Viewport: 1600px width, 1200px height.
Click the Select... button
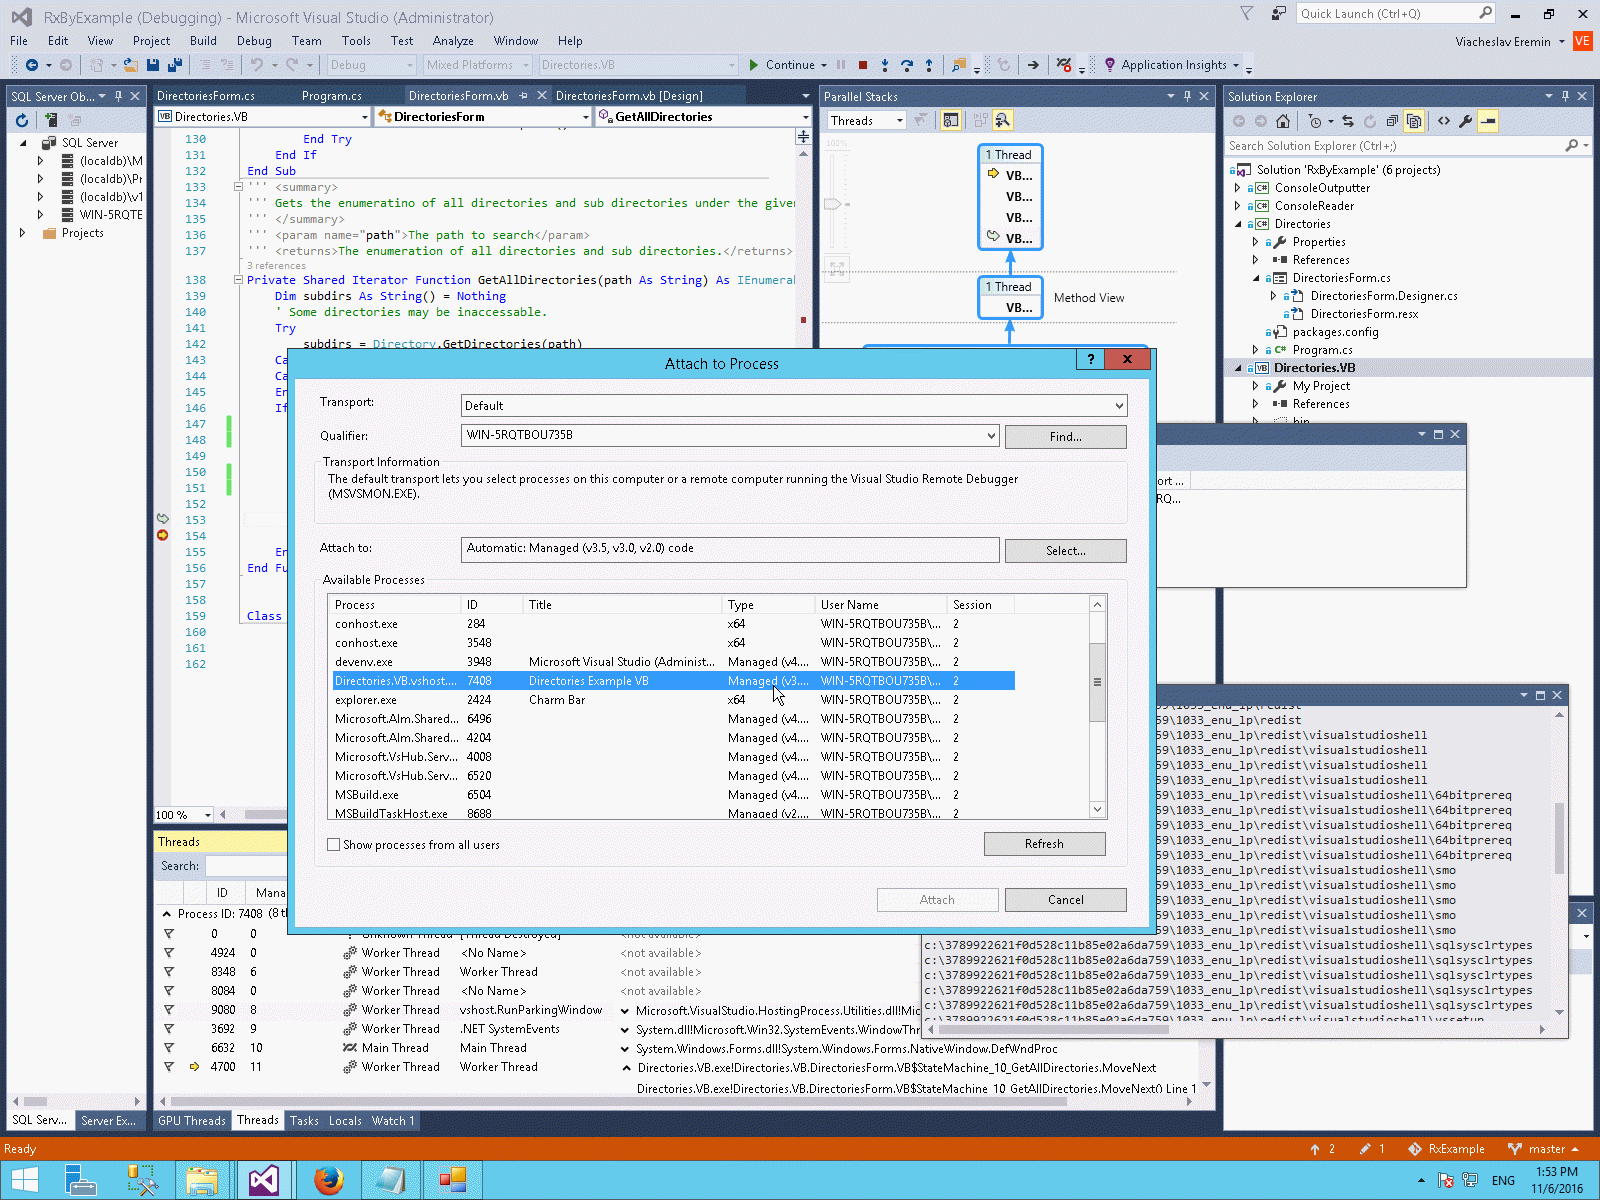[1065, 551]
